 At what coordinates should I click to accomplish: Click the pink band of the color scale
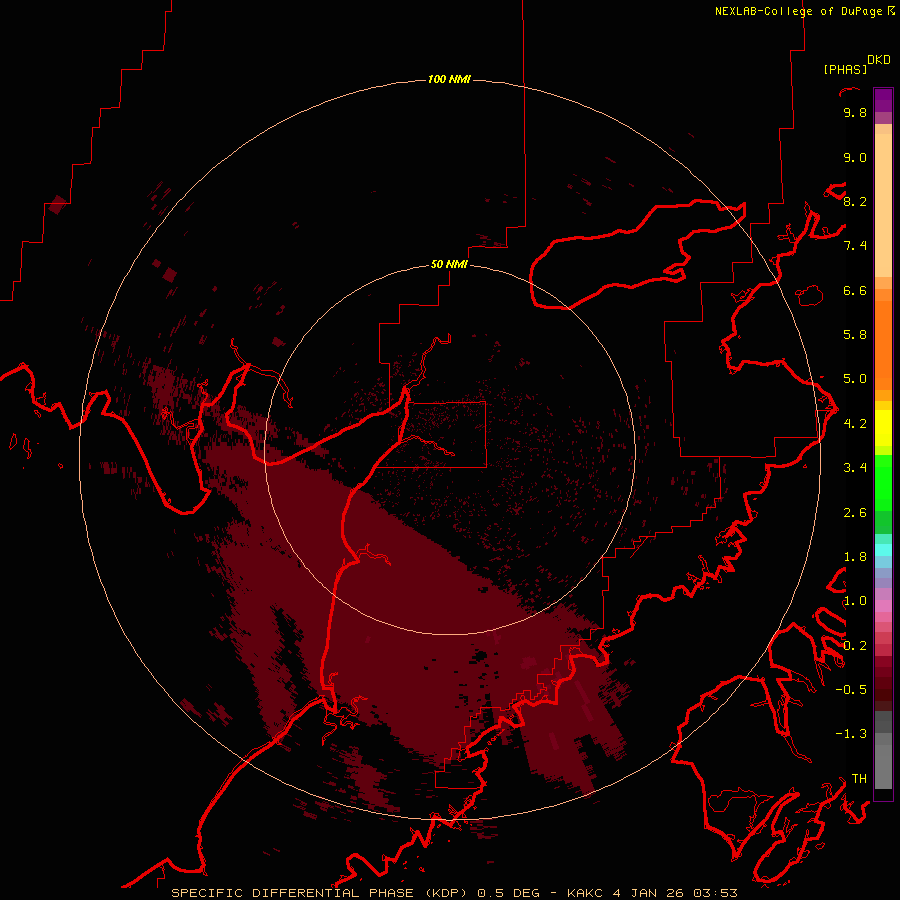883,606
